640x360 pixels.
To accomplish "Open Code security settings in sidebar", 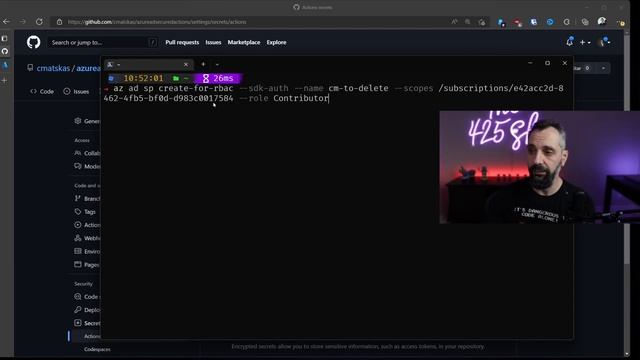I will (x=87, y=297).
